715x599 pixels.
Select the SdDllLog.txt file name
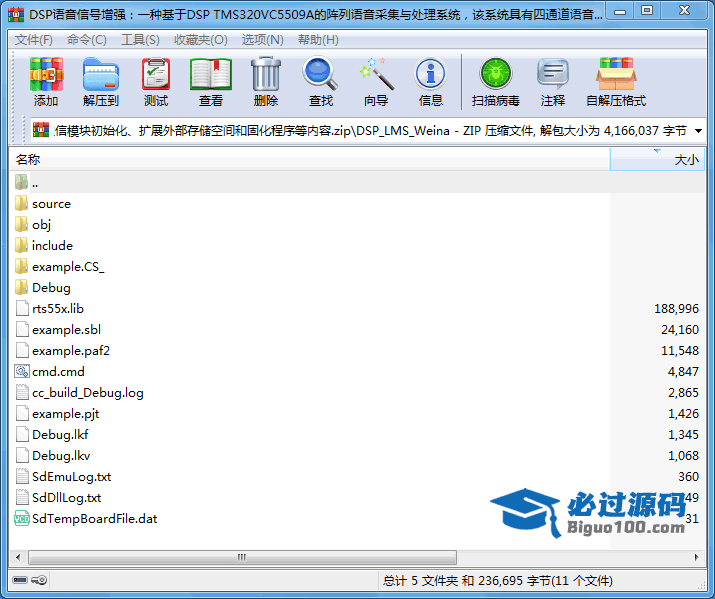point(67,497)
